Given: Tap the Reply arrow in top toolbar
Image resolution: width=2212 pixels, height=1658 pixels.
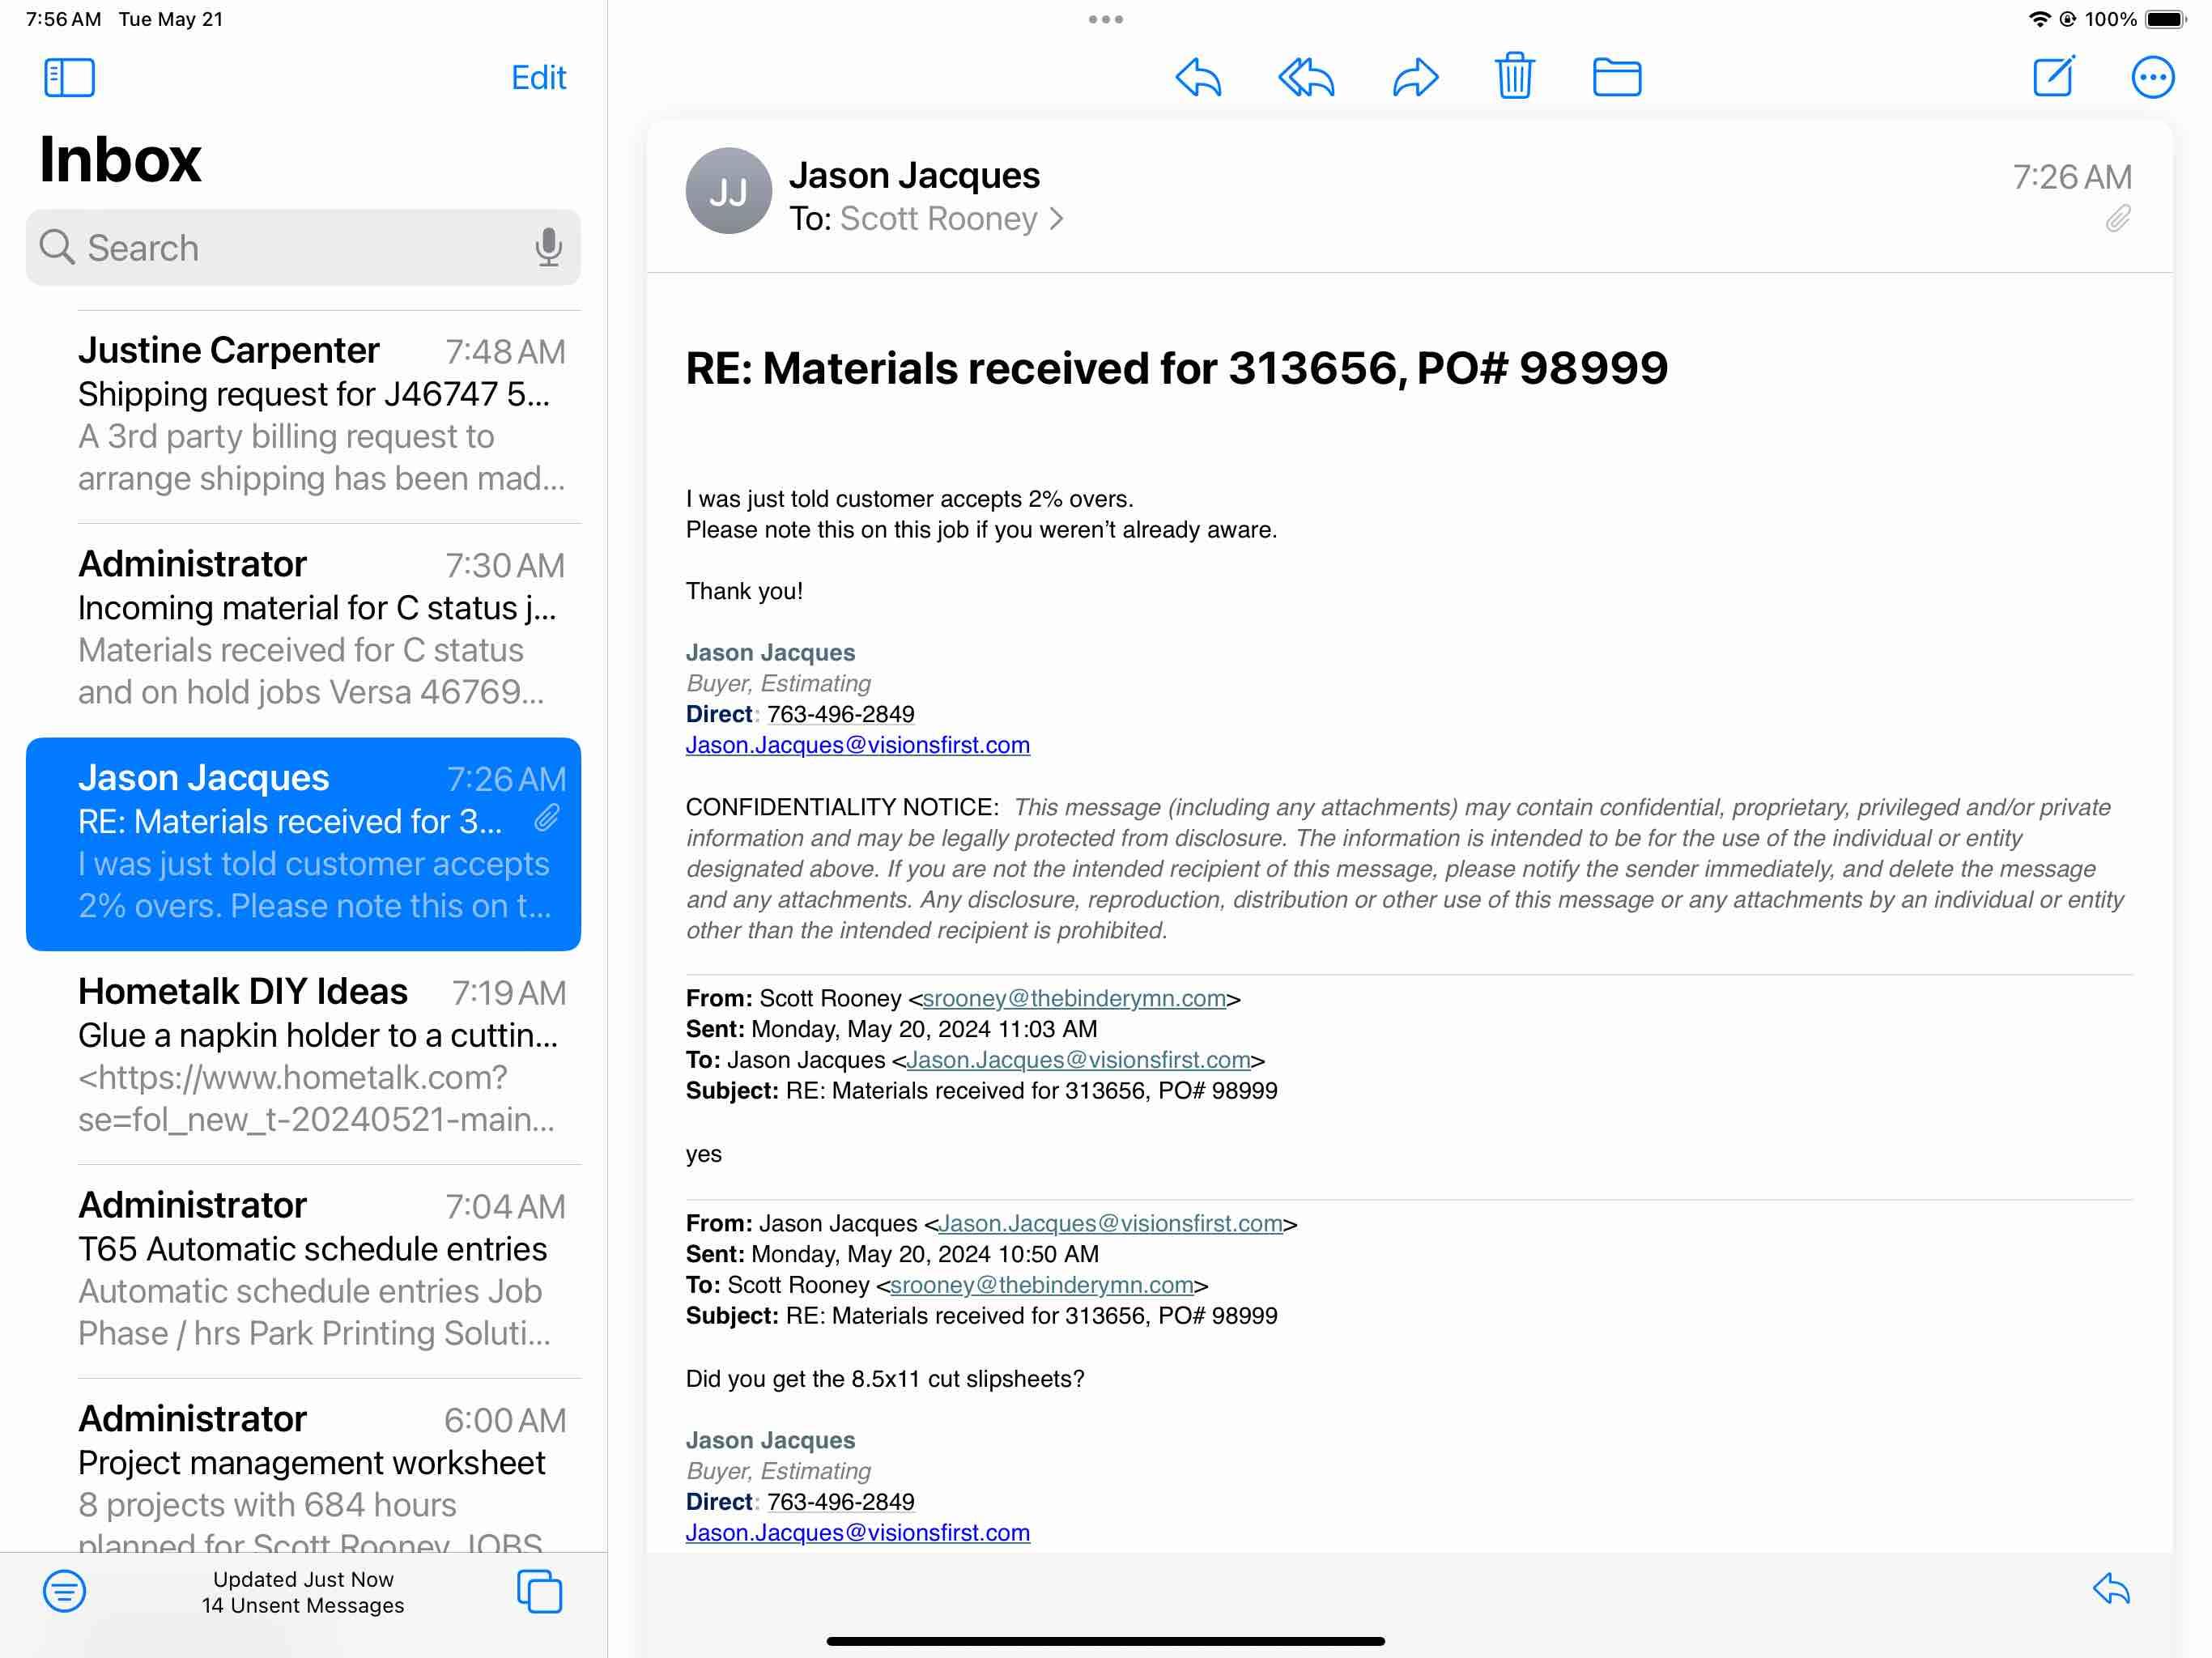Looking at the screenshot, I should click(1198, 77).
